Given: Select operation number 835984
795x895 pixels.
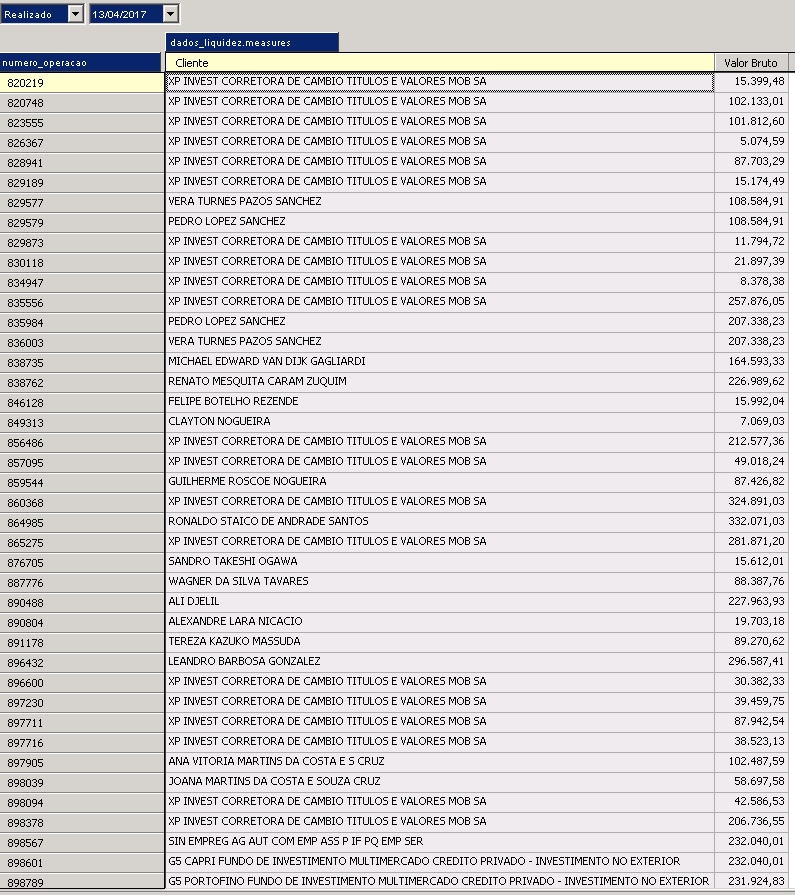Looking at the screenshot, I should (x=82, y=322).
